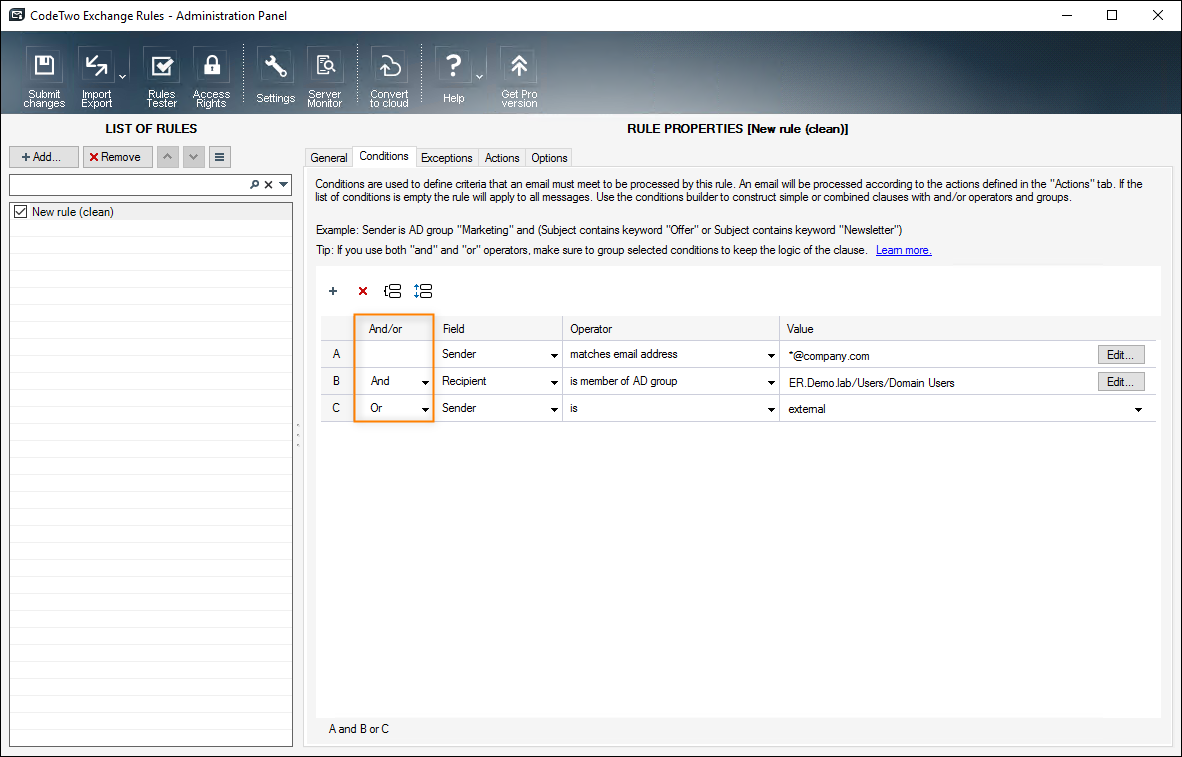
Task: Expand the search filter dropdown arrow
Action: 283,185
